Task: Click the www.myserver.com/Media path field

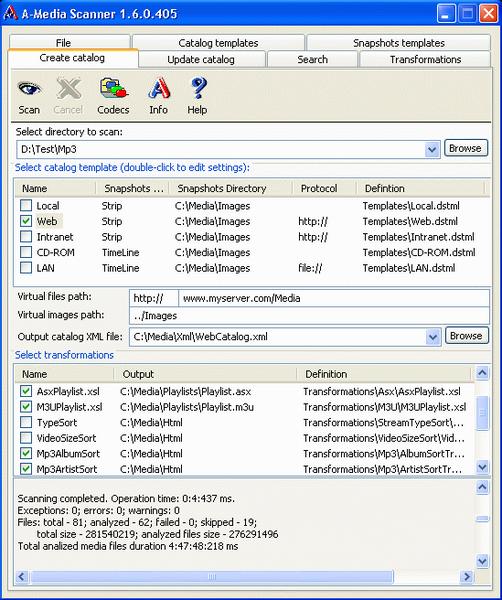Action: click(334, 298)
